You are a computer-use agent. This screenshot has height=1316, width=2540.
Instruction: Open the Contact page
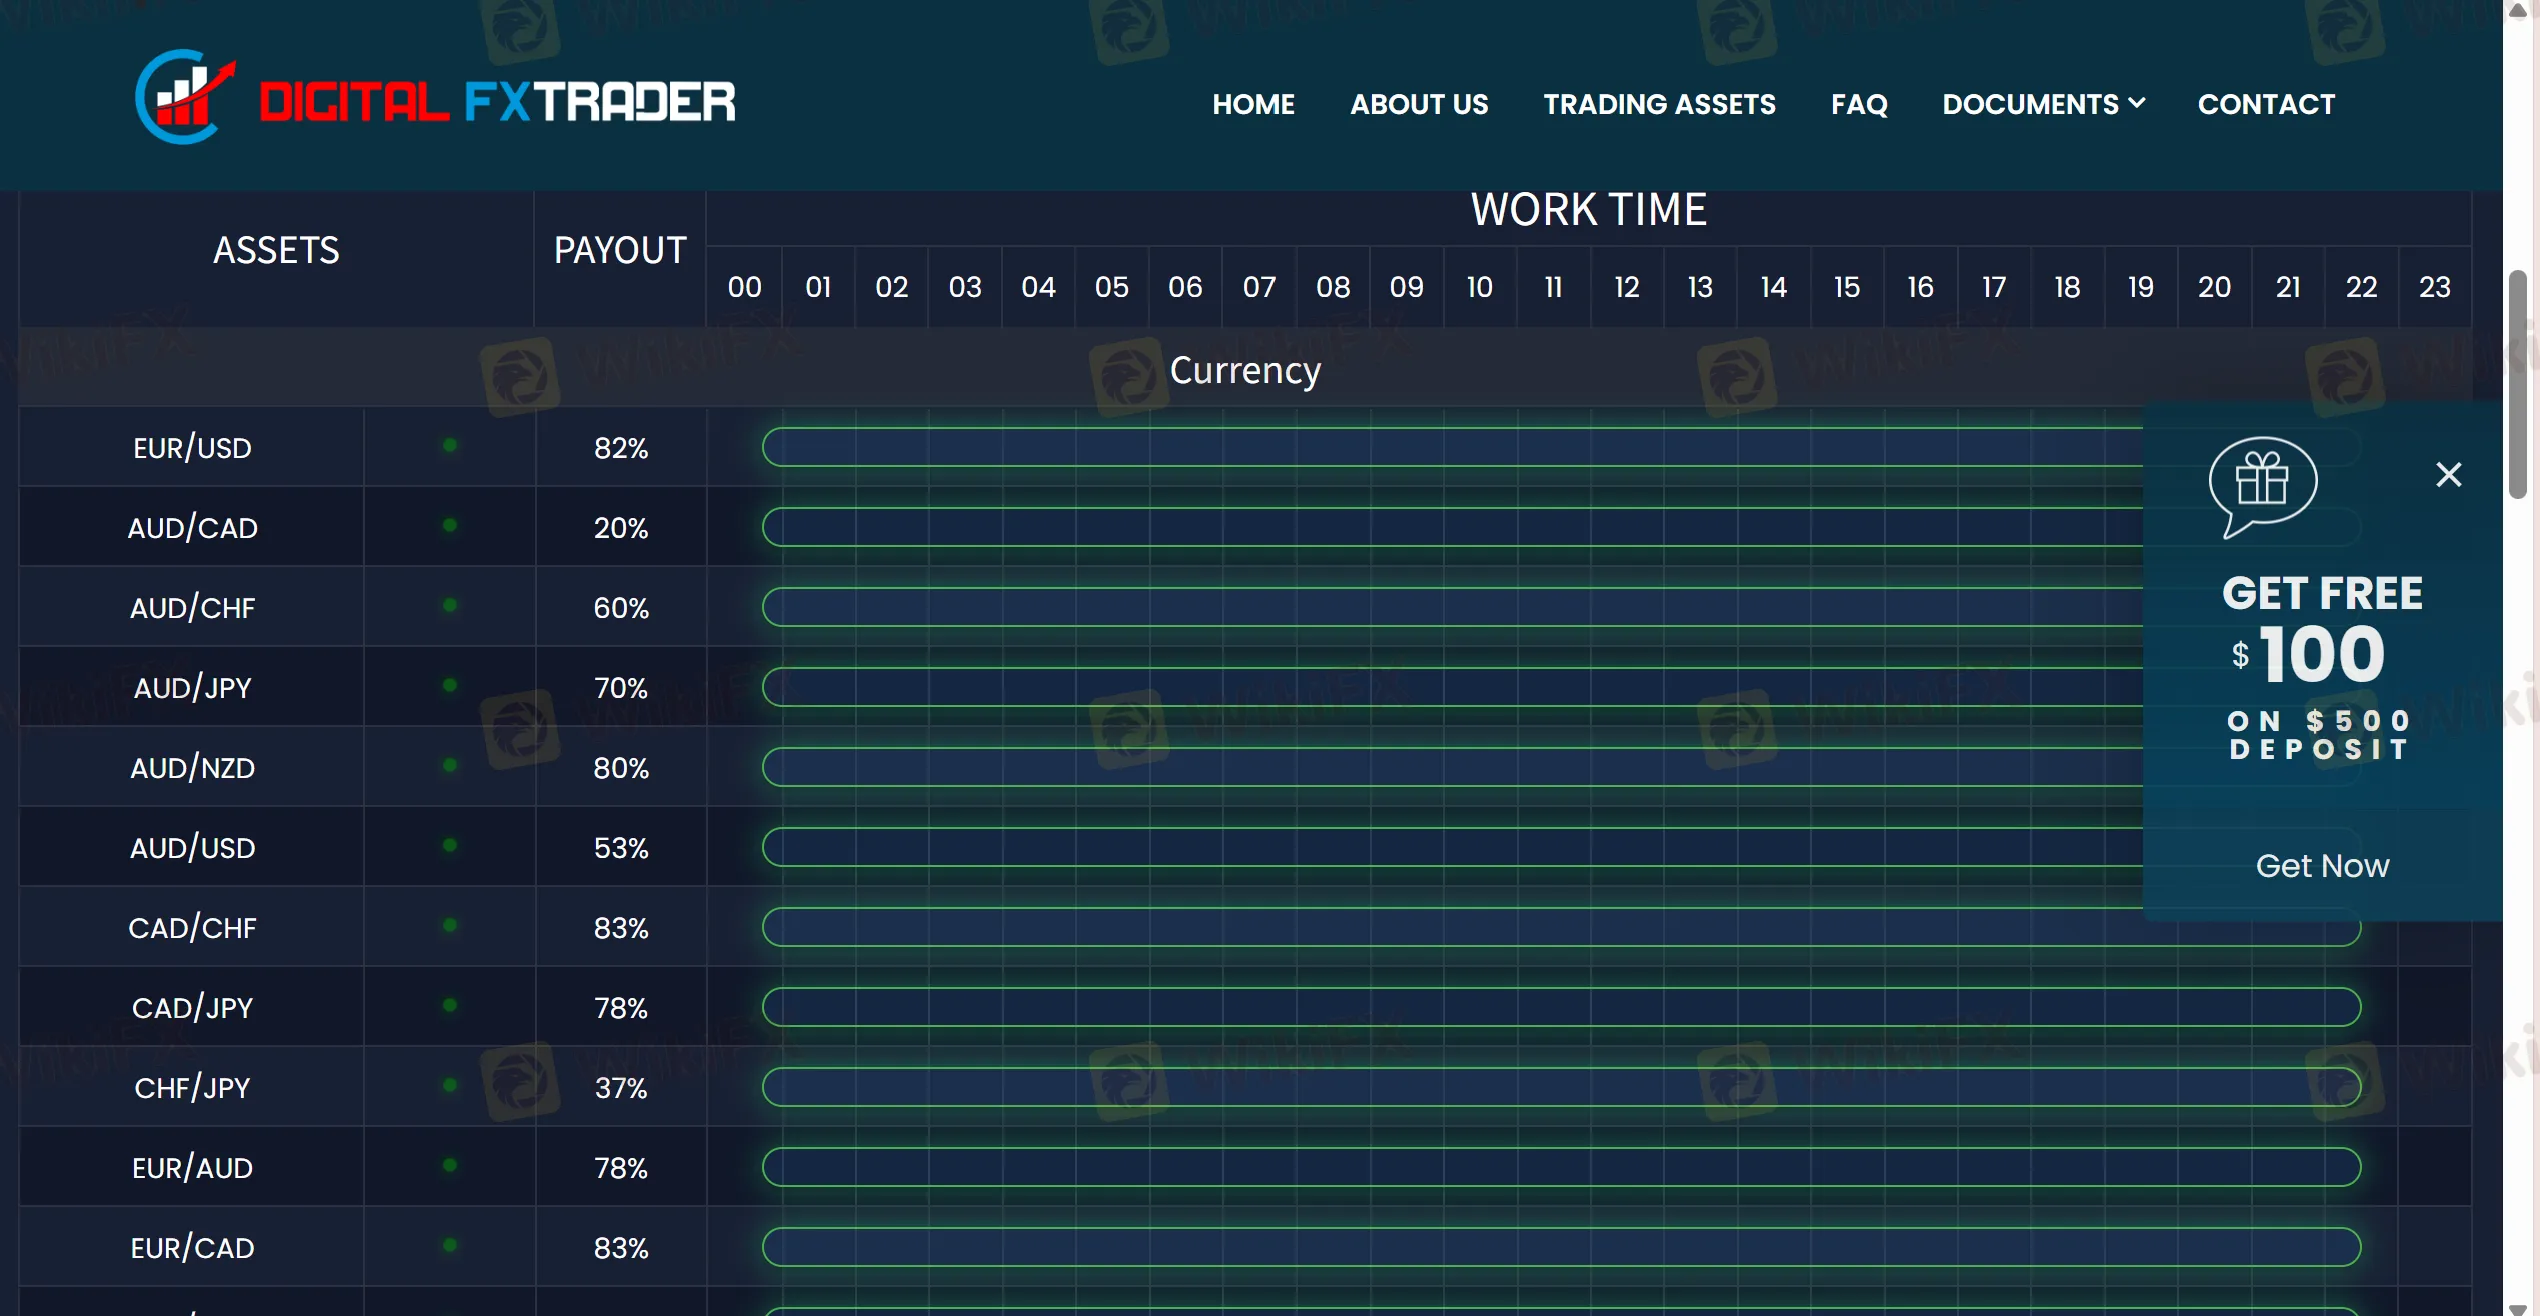click(x=2265, y=104)
